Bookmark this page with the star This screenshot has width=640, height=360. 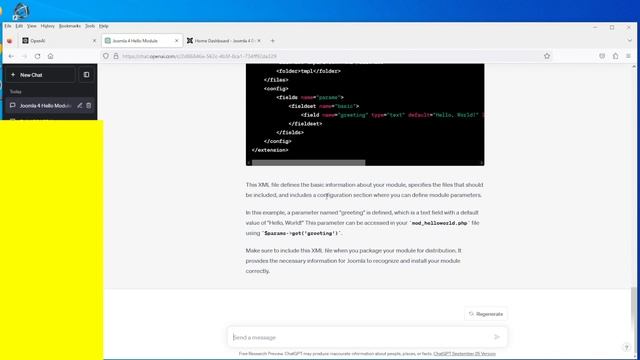(x=547, y=56)
